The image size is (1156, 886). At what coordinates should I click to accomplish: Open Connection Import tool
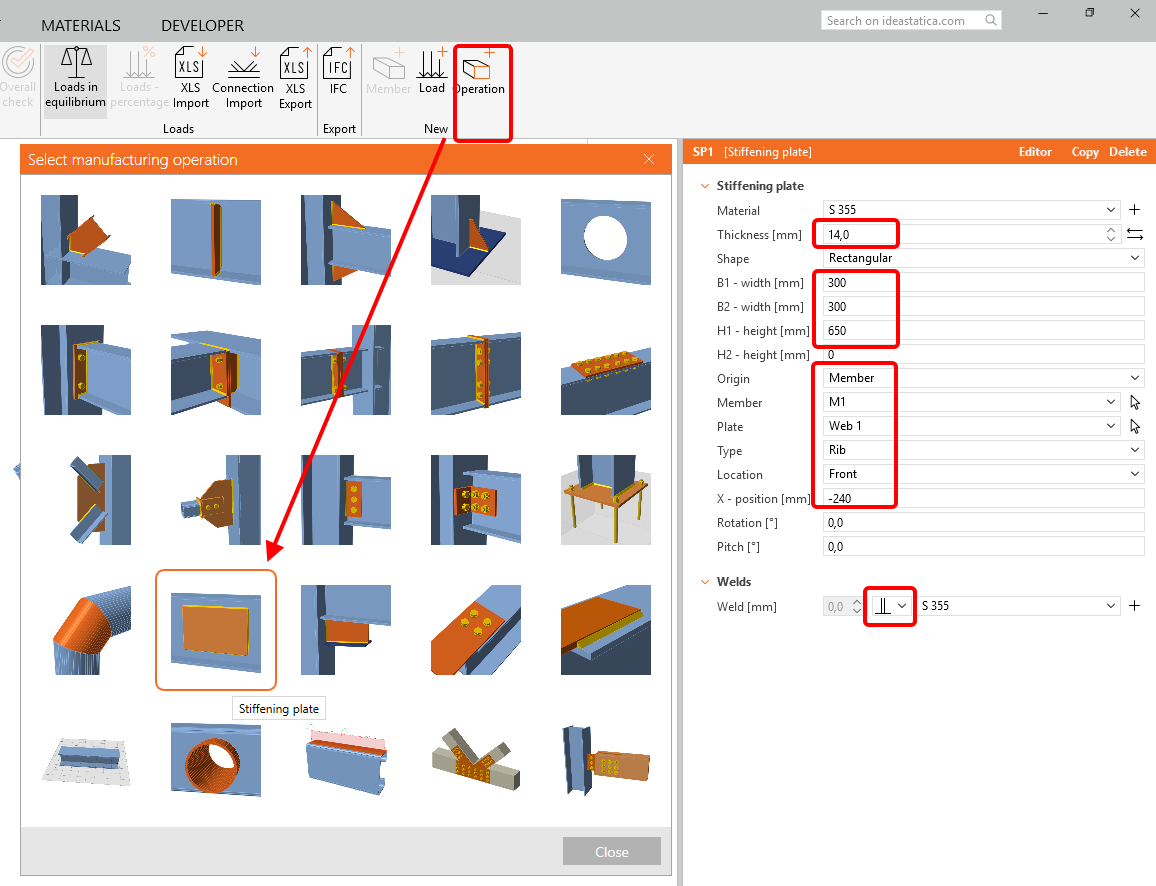click(243, 79)
